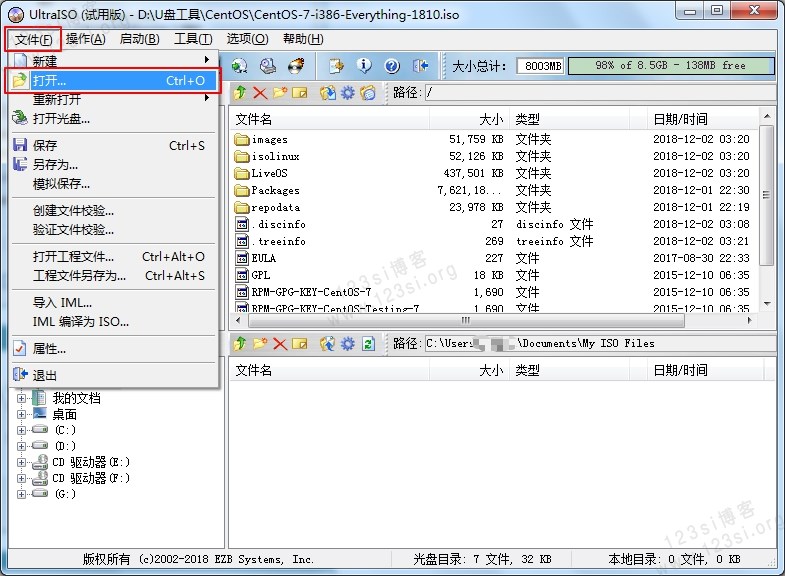Choose 属性... menu entry
Image resolution: width=785 pixels, height=576 pixels.
click(114, 349)
